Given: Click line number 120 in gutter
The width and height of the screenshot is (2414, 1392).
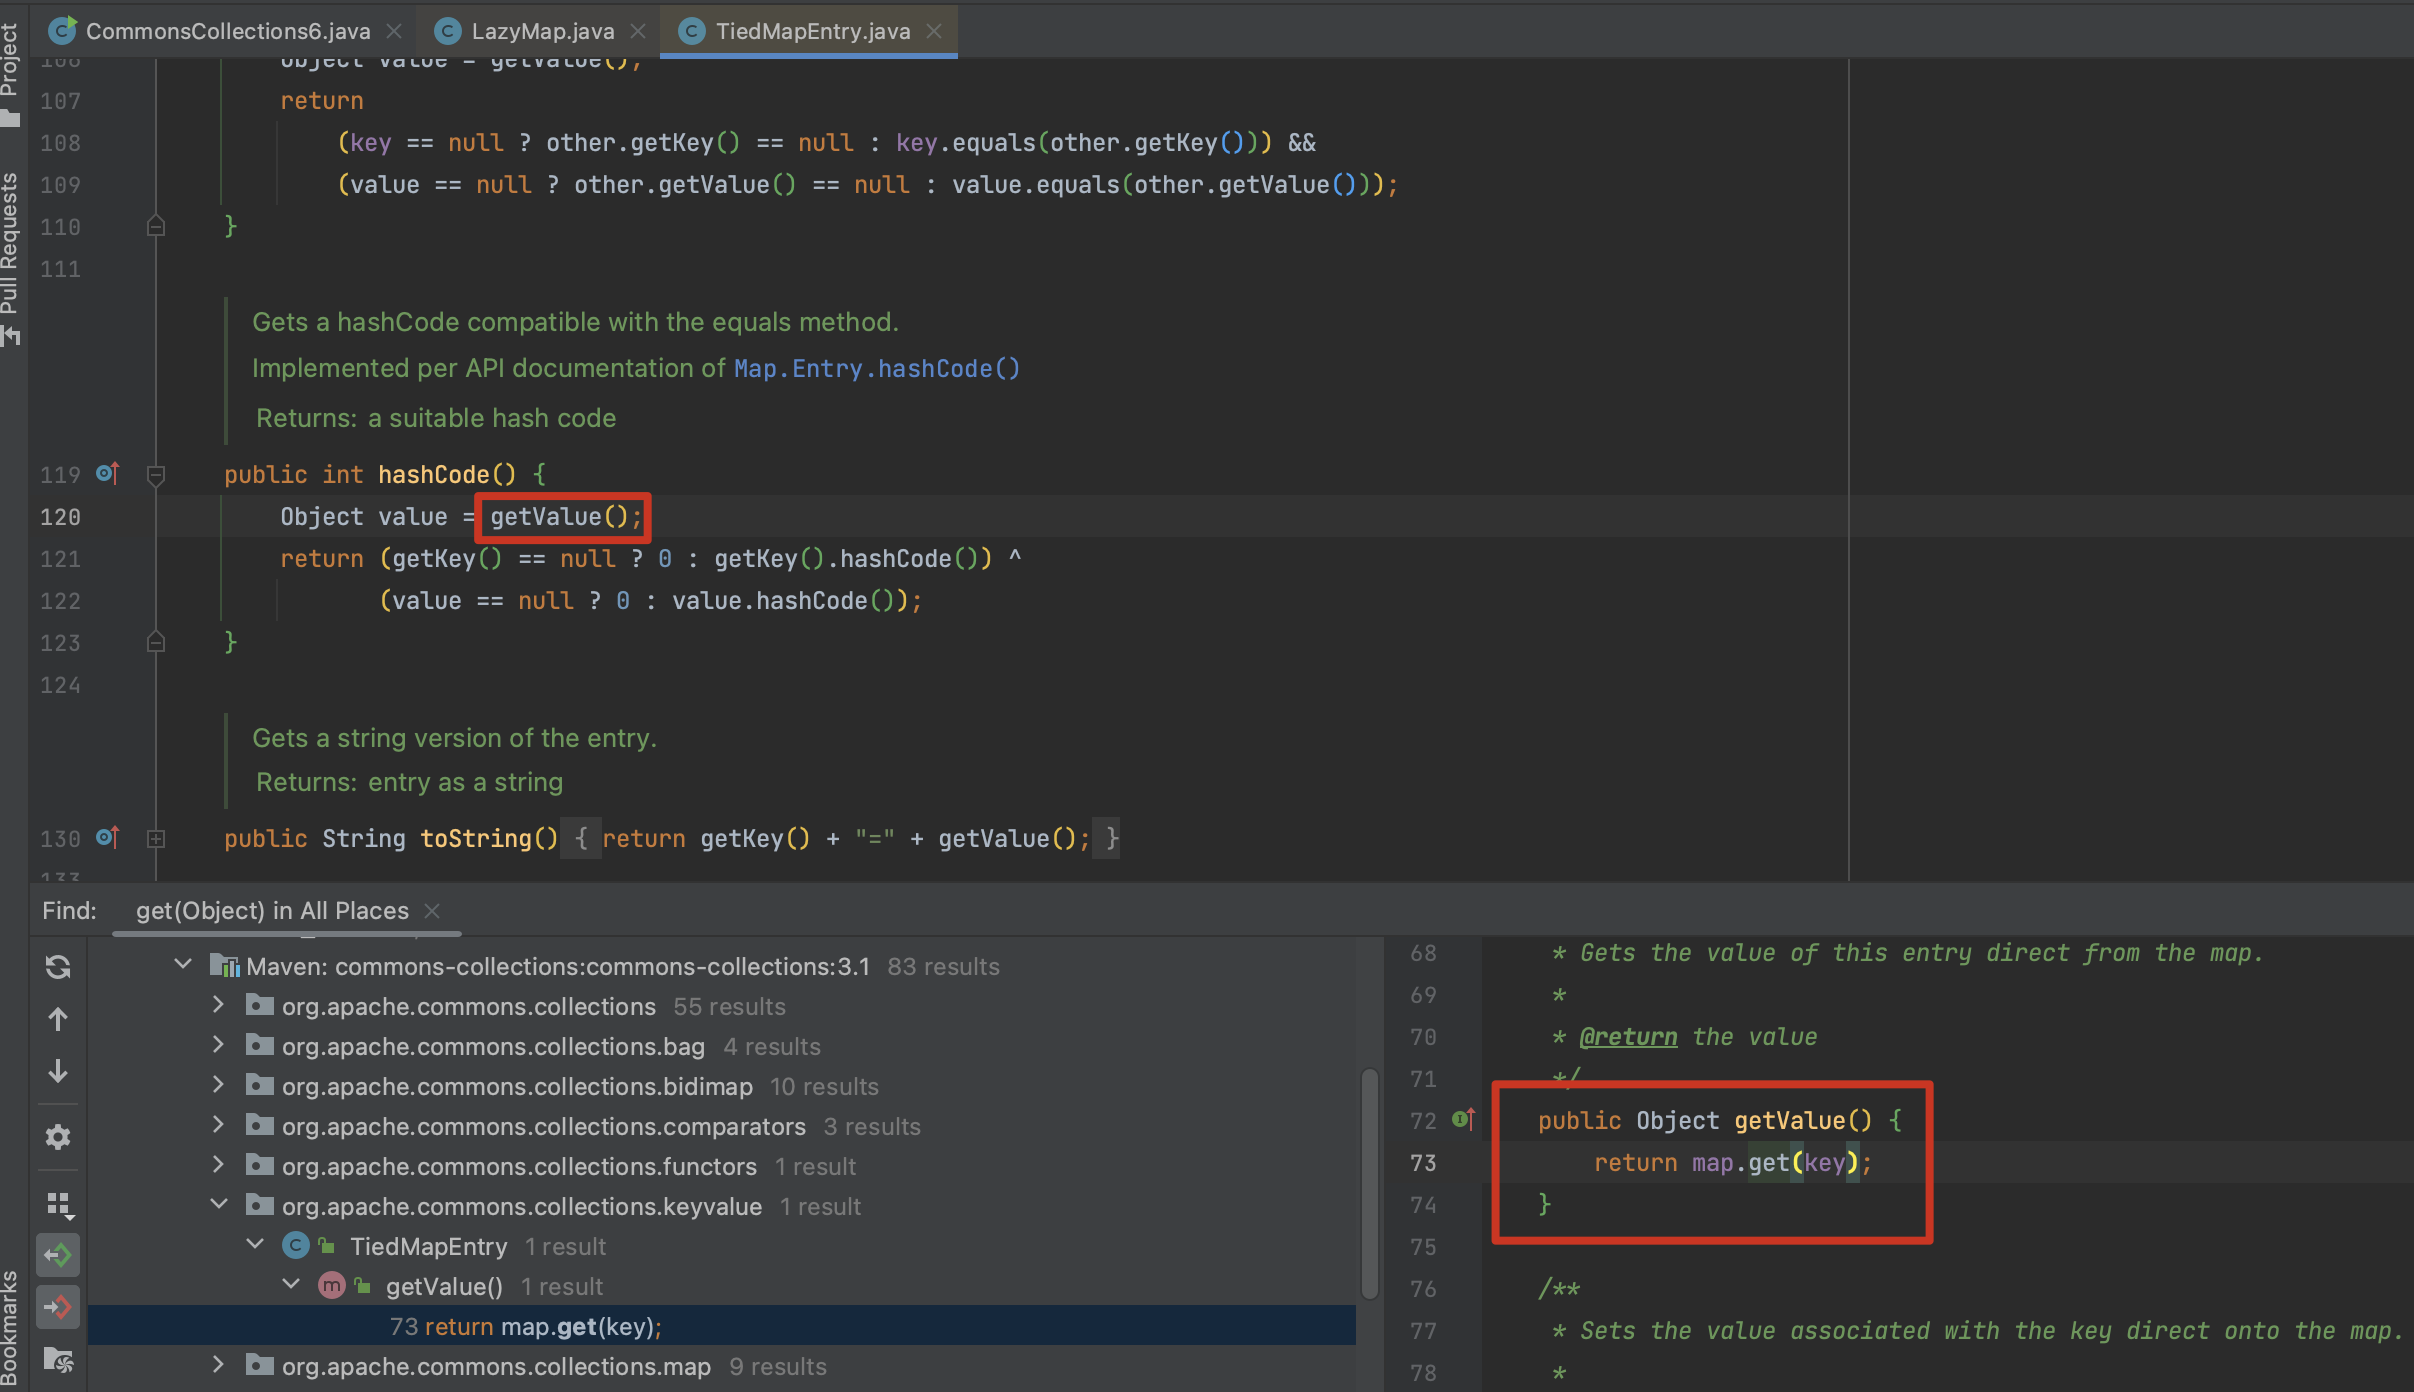Looking at the screenshot, I should point(60,517).
